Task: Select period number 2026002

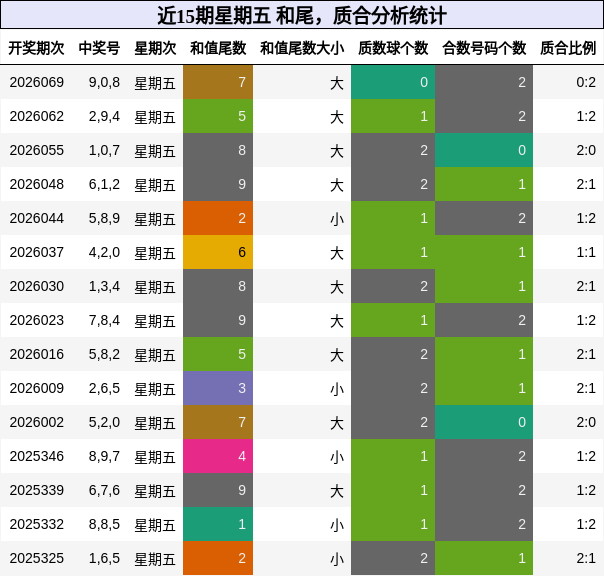Action: pos(37,422)
